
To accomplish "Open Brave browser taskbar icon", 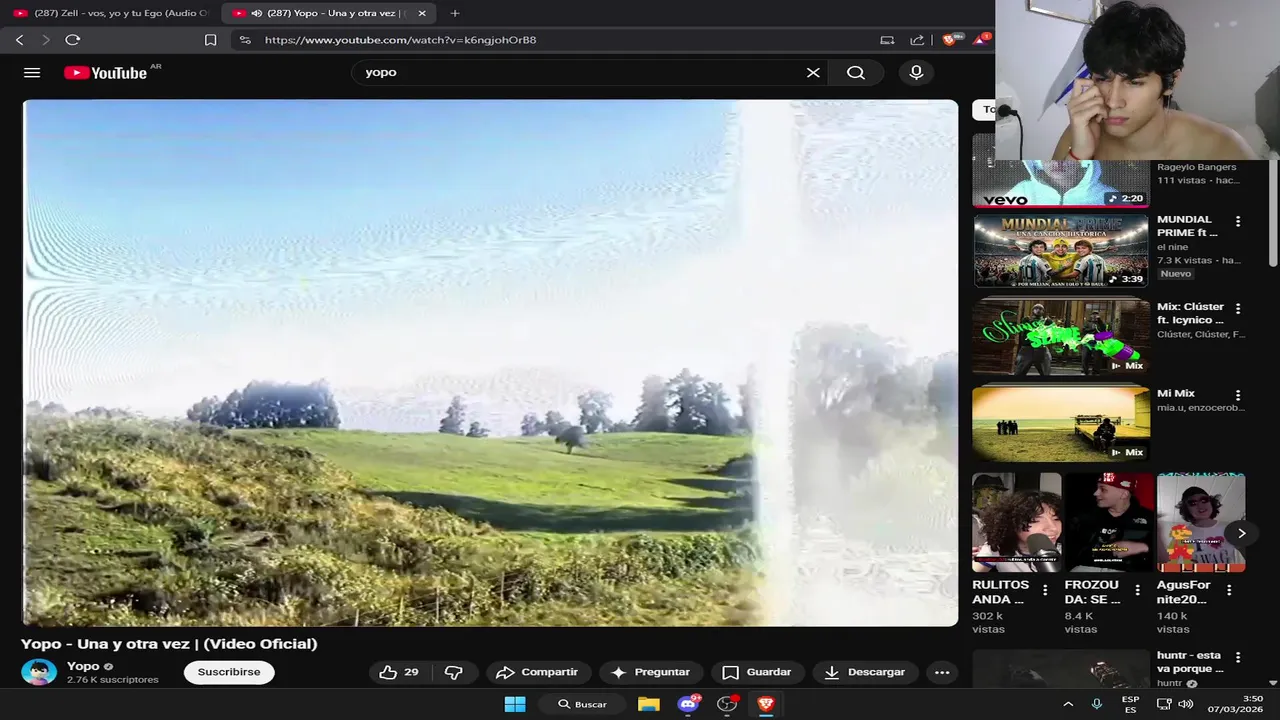I will (766, 704).
